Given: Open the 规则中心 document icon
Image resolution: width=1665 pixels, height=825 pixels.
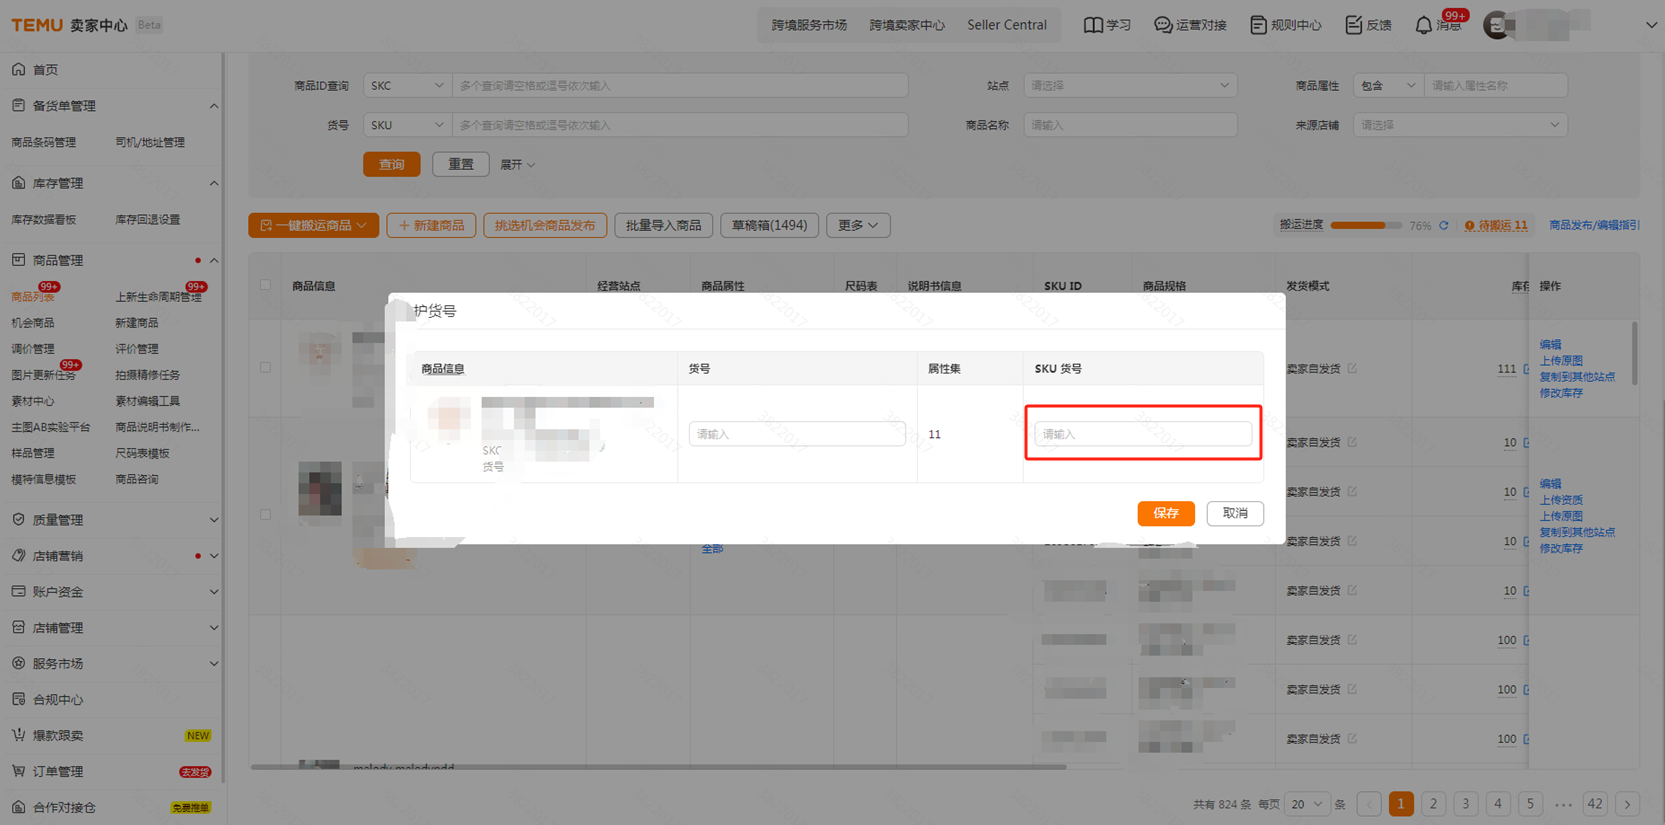Looking at the screenshot, I should tap(1258, 25).
